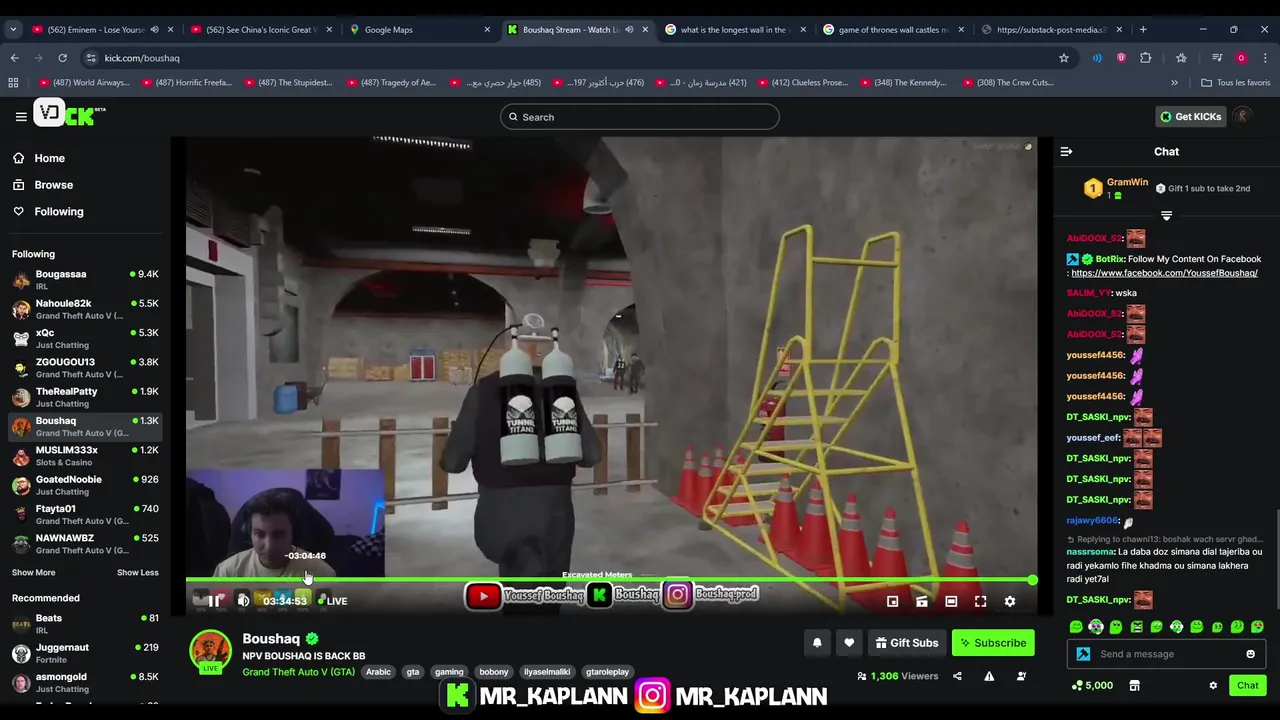Pause the live stream video
The width and height of the screenshot is (1280, 720).
(214, 601)
